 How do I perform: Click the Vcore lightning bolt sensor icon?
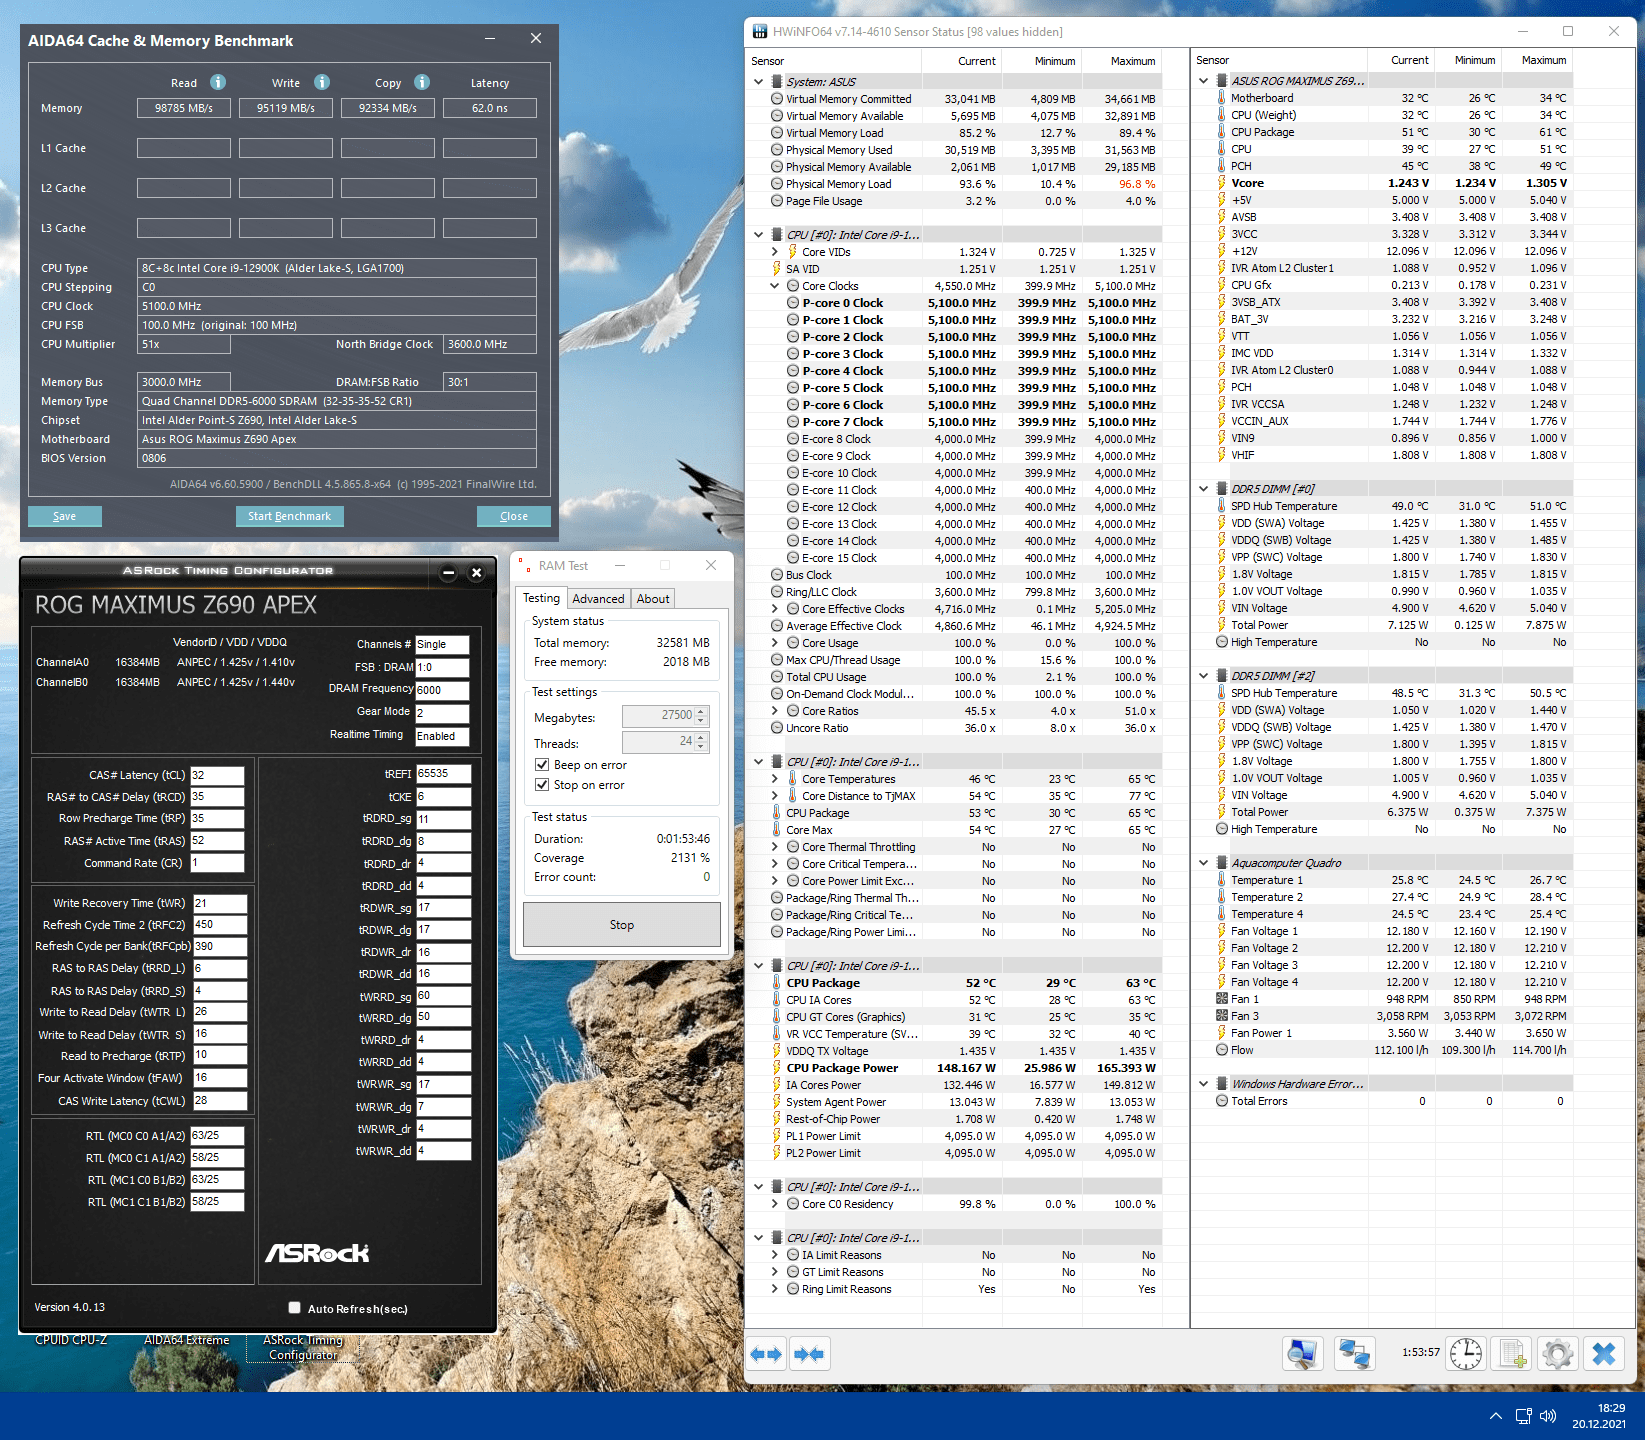[1222, 183]
